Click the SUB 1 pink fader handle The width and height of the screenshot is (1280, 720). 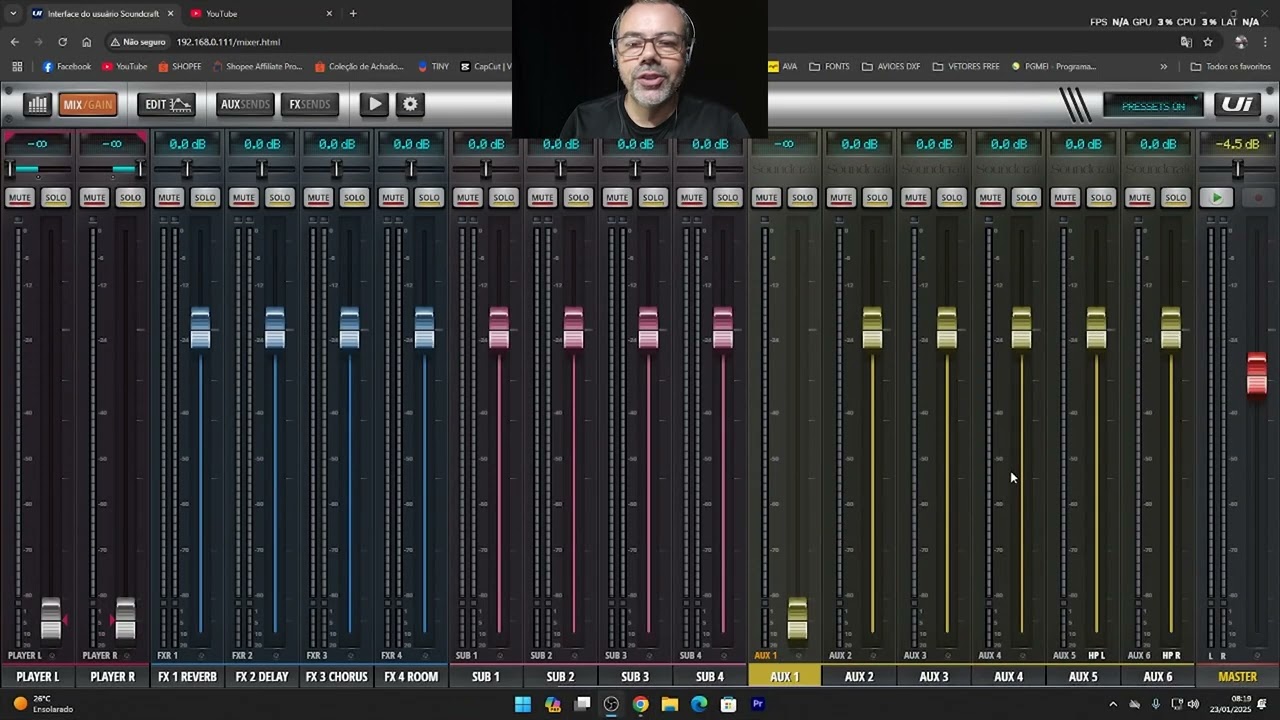coord(499,328)
